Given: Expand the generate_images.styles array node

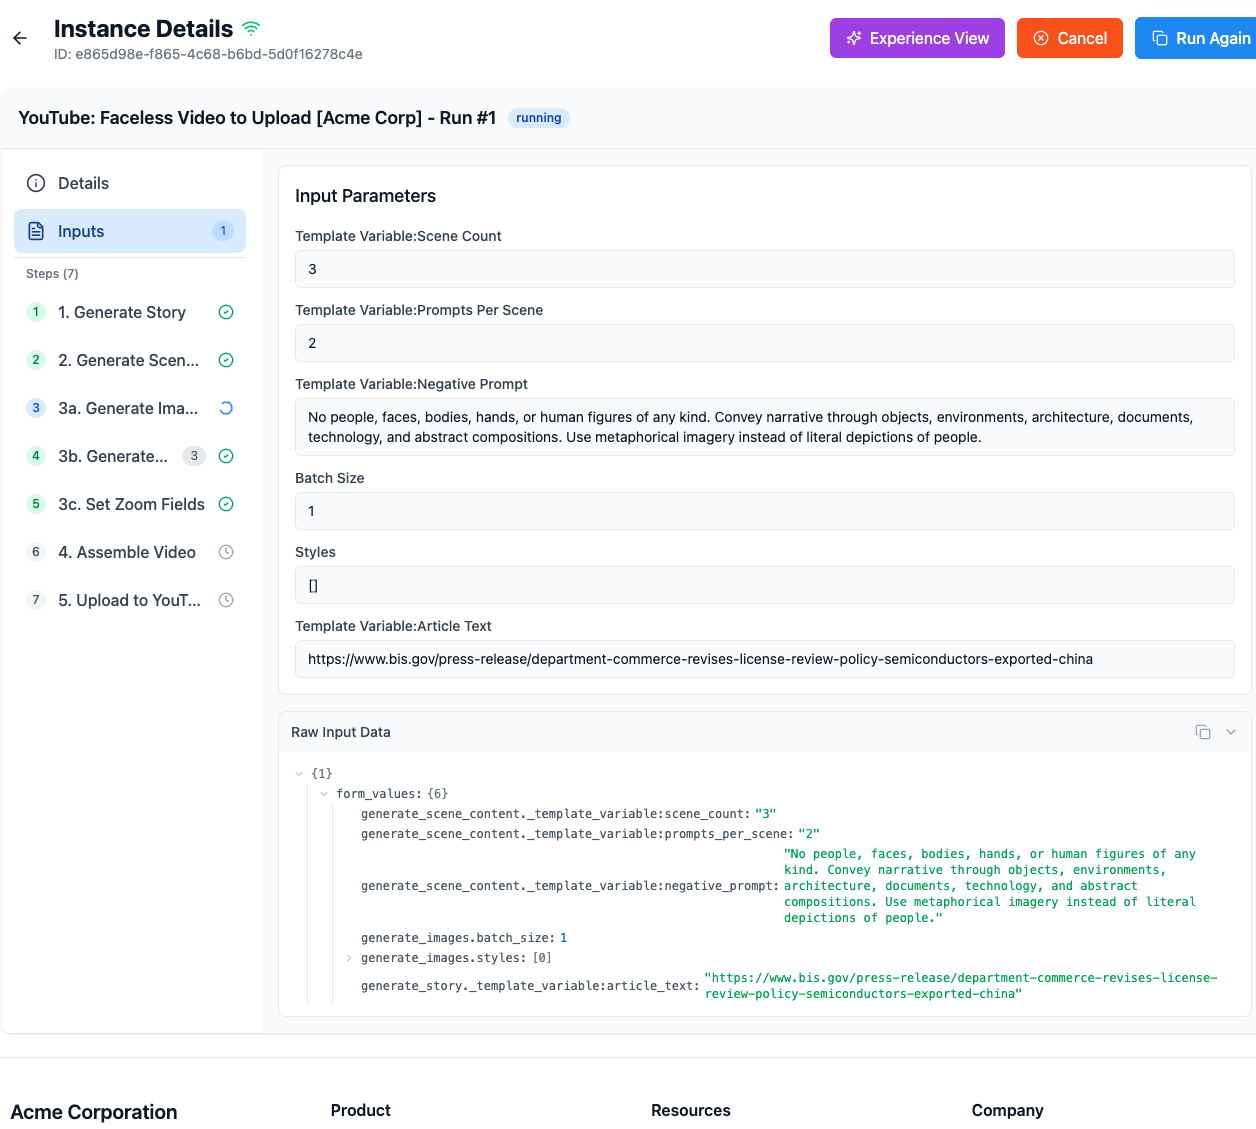Looking at the screenshot, I should point(349,958).
